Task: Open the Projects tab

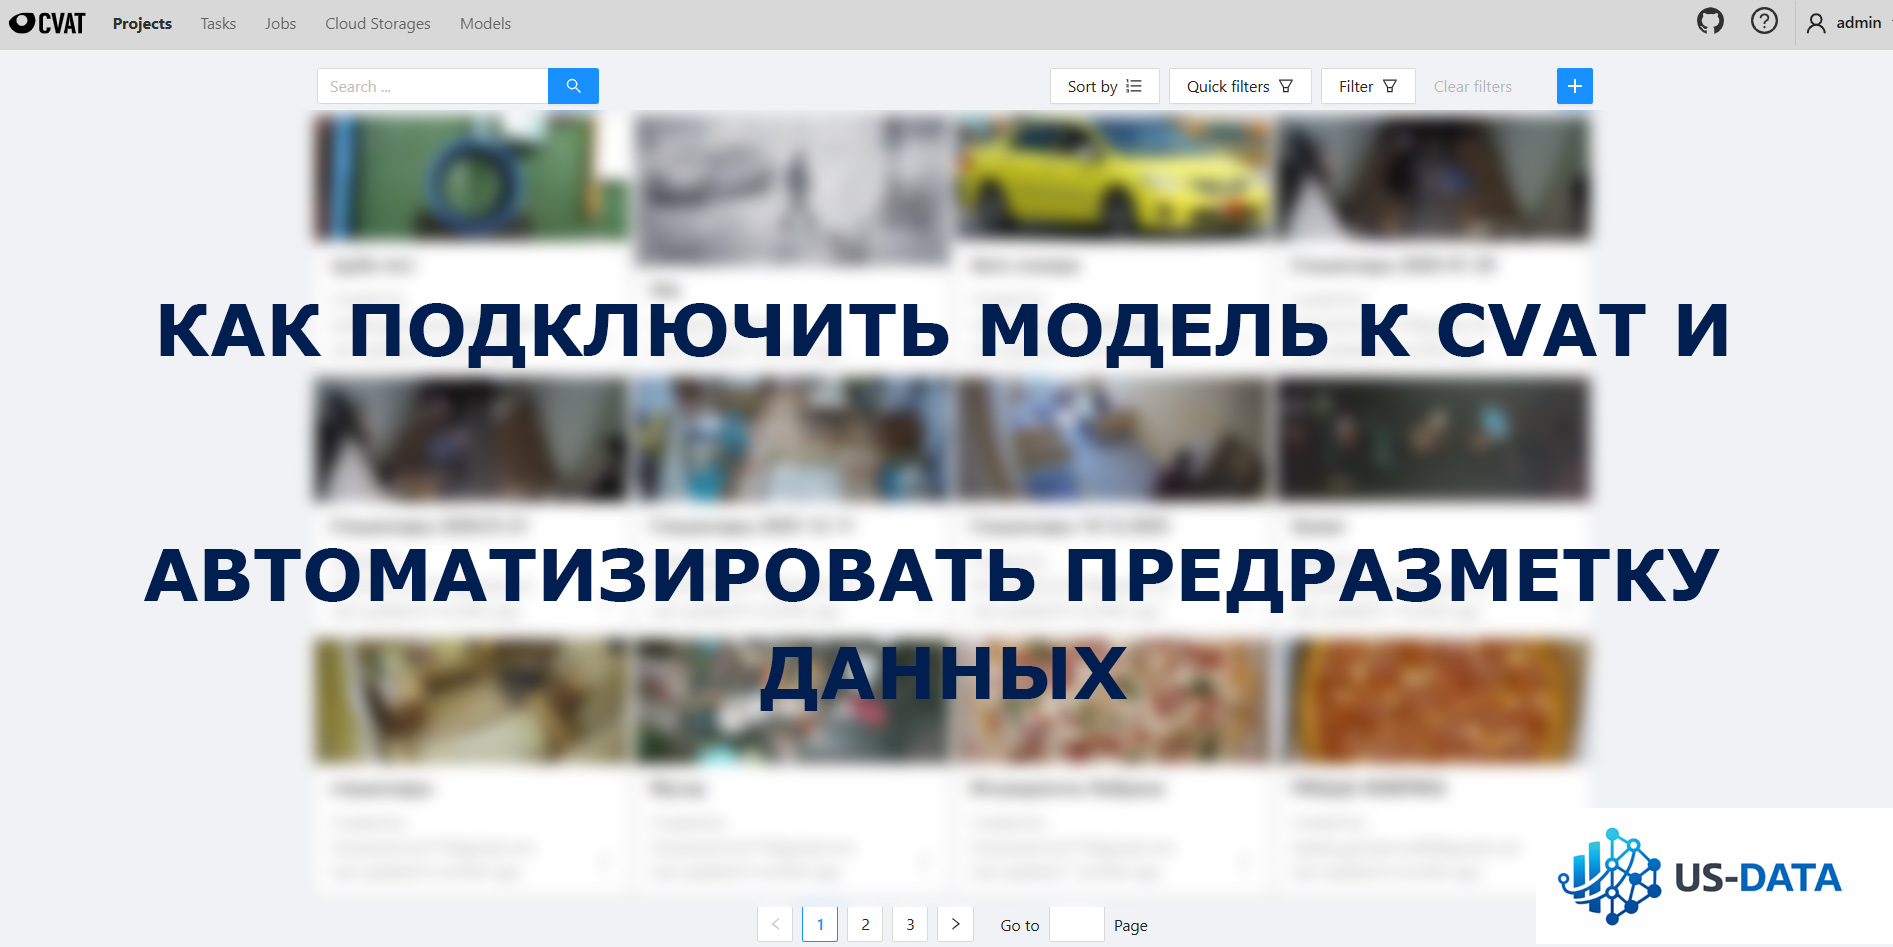Action: pos(142,23)
